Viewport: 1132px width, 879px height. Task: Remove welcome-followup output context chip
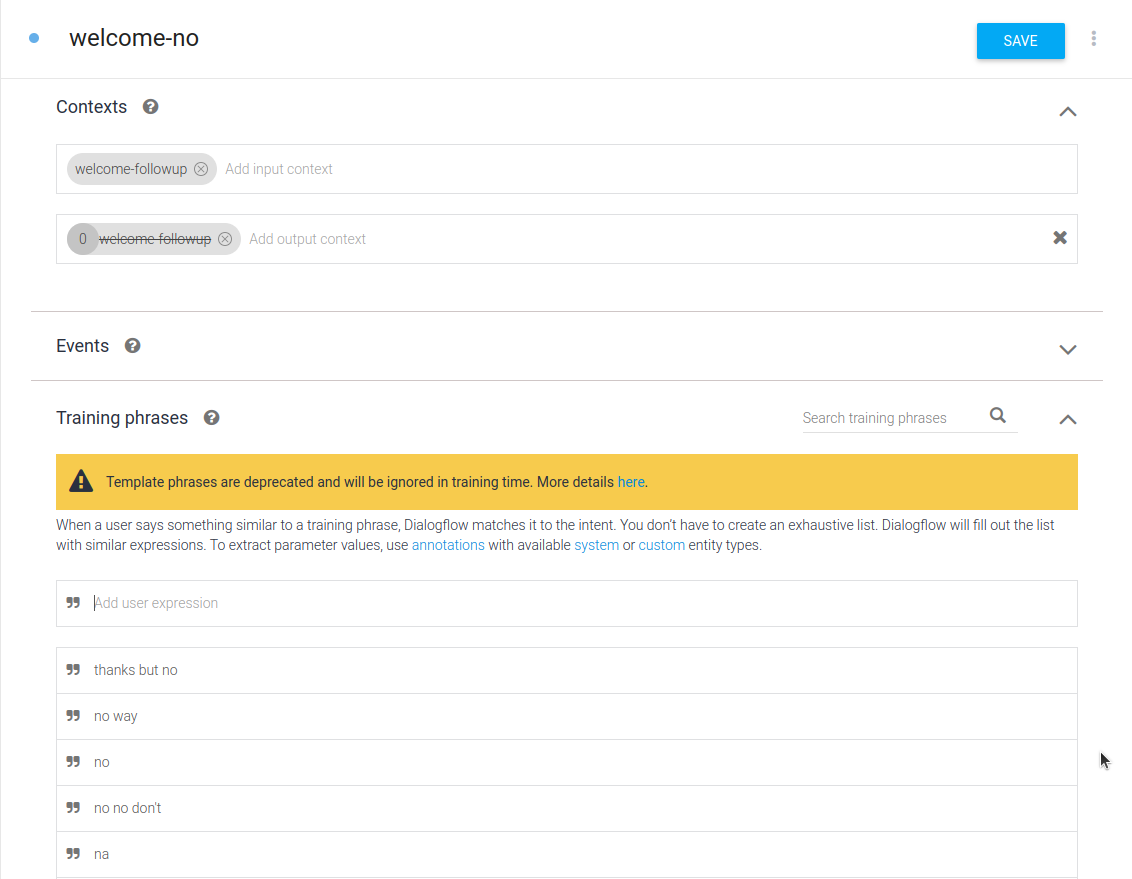click(x=225, y=239)
